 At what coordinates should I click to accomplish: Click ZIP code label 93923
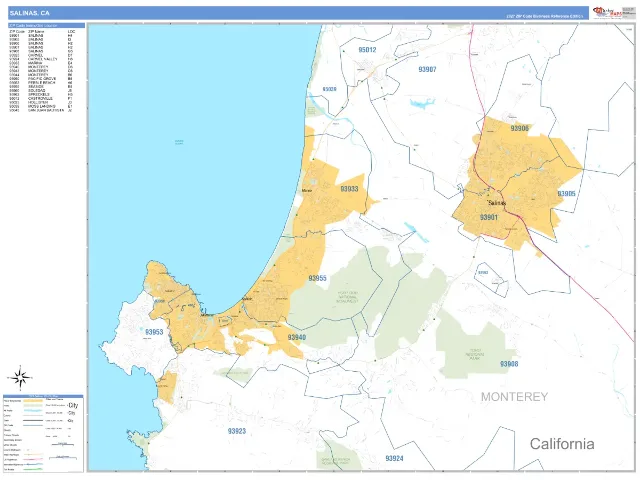point(237,431)
